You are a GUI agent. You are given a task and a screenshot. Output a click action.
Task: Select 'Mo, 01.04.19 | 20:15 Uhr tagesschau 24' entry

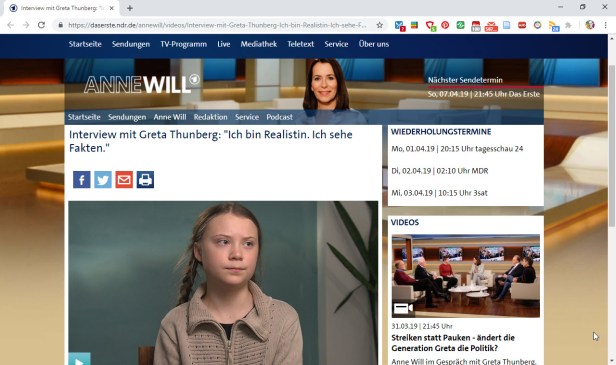(x=457, y=149)
